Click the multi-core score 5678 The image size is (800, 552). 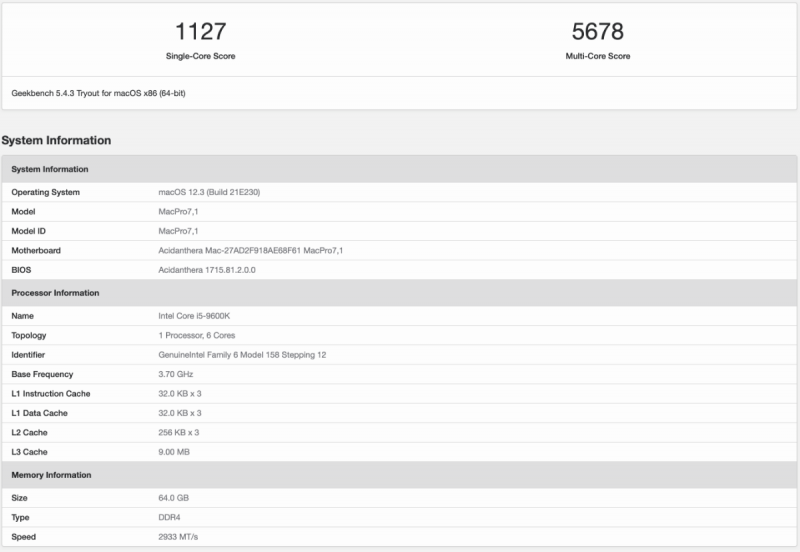(x=597, y=32)
